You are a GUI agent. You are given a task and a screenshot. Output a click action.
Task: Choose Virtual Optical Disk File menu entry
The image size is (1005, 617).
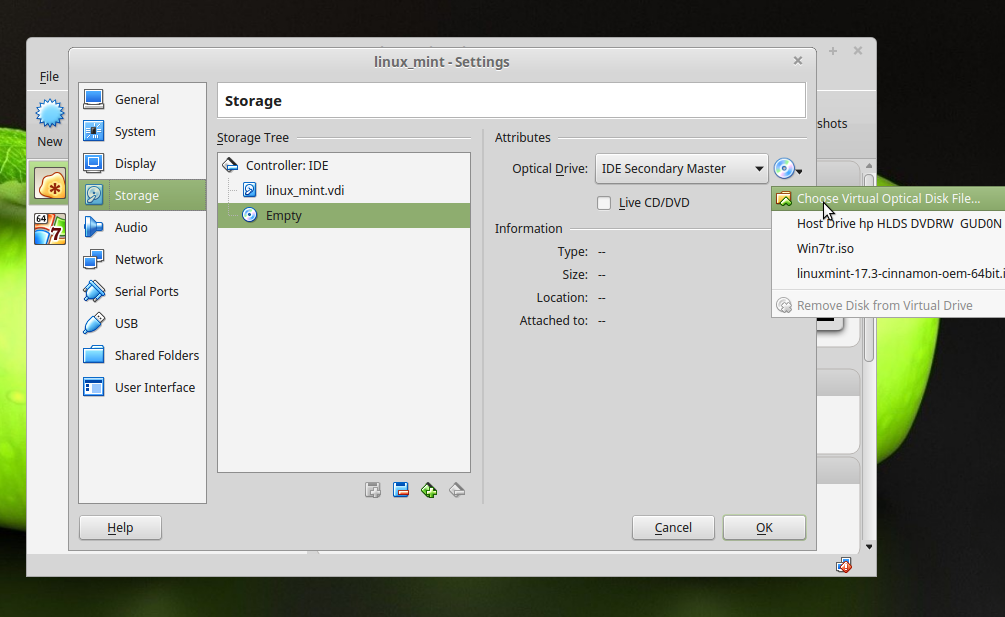[888, 199]
